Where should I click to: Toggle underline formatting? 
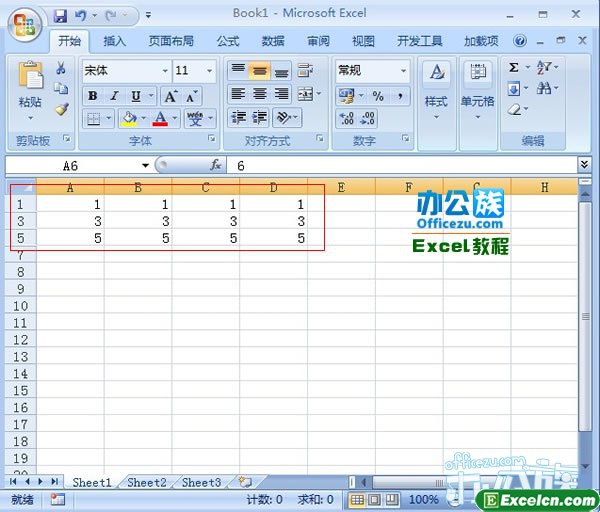point(136,96)
